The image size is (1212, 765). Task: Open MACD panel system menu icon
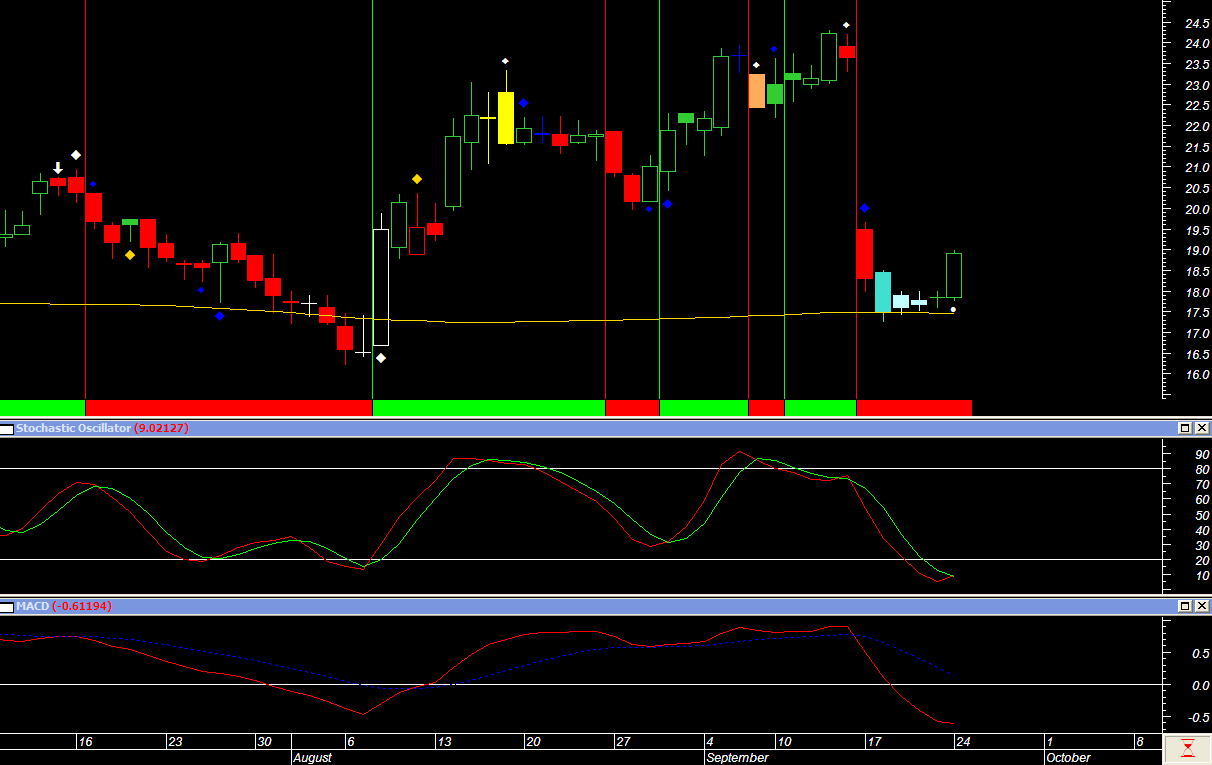click(x=7, y=606)
